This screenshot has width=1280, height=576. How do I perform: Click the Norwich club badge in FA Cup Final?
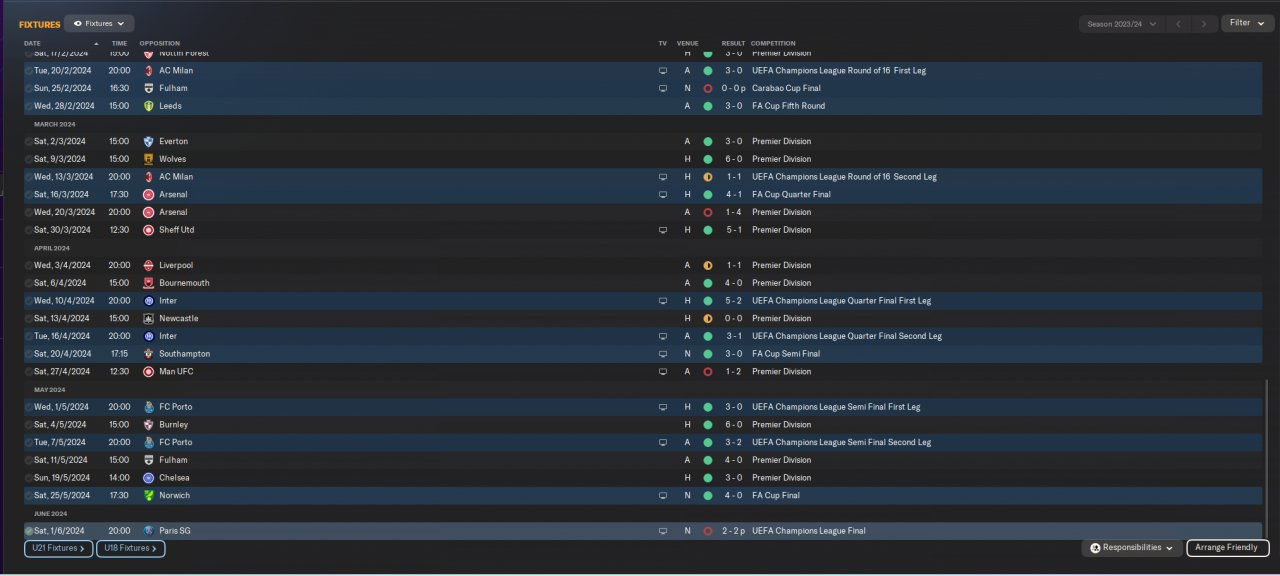pos(148,496)
